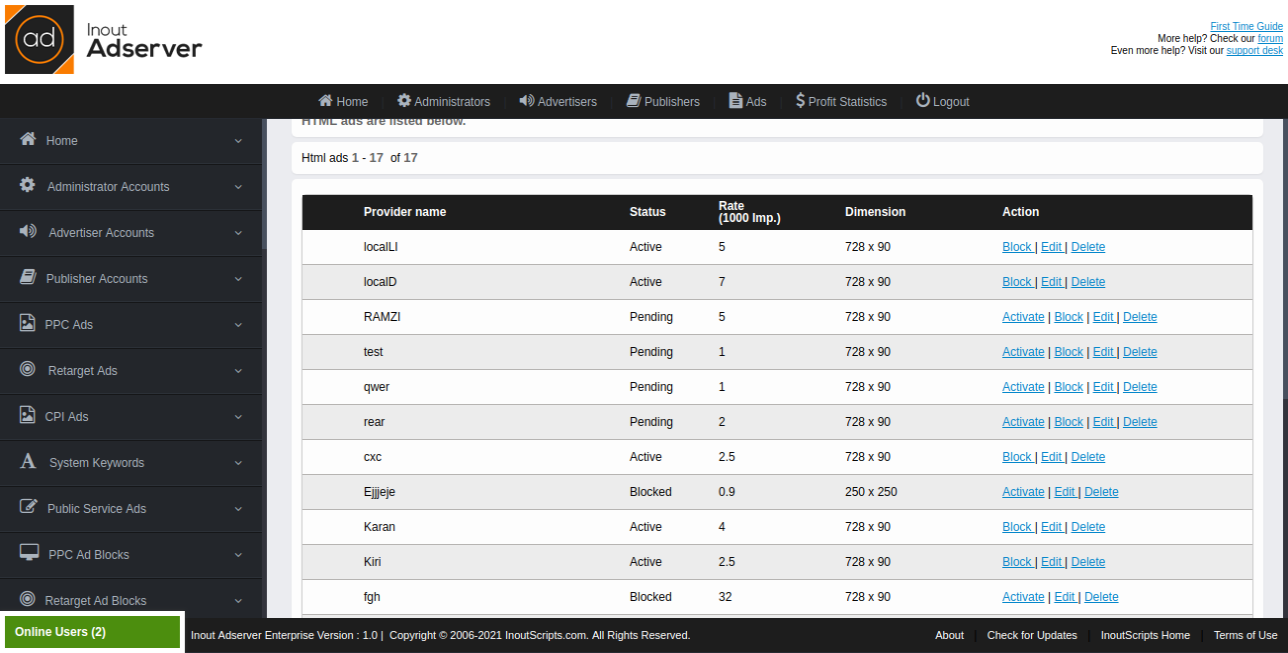Click the System Keywords letter icon
The width and height of the screenshot is (1288, 653).
pos(28,461)
